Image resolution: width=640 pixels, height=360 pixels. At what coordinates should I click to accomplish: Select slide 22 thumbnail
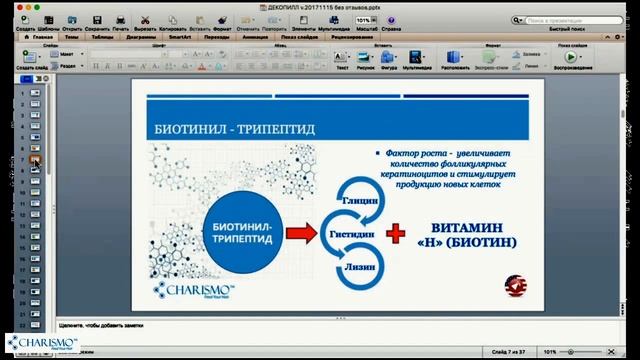point(36,325)
